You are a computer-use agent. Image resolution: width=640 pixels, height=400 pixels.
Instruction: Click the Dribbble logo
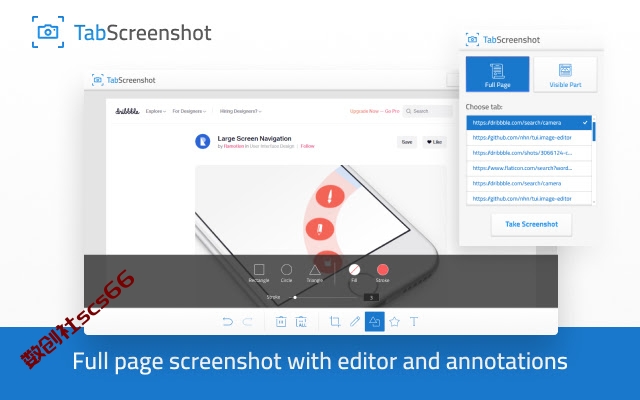tap(127, 111)
